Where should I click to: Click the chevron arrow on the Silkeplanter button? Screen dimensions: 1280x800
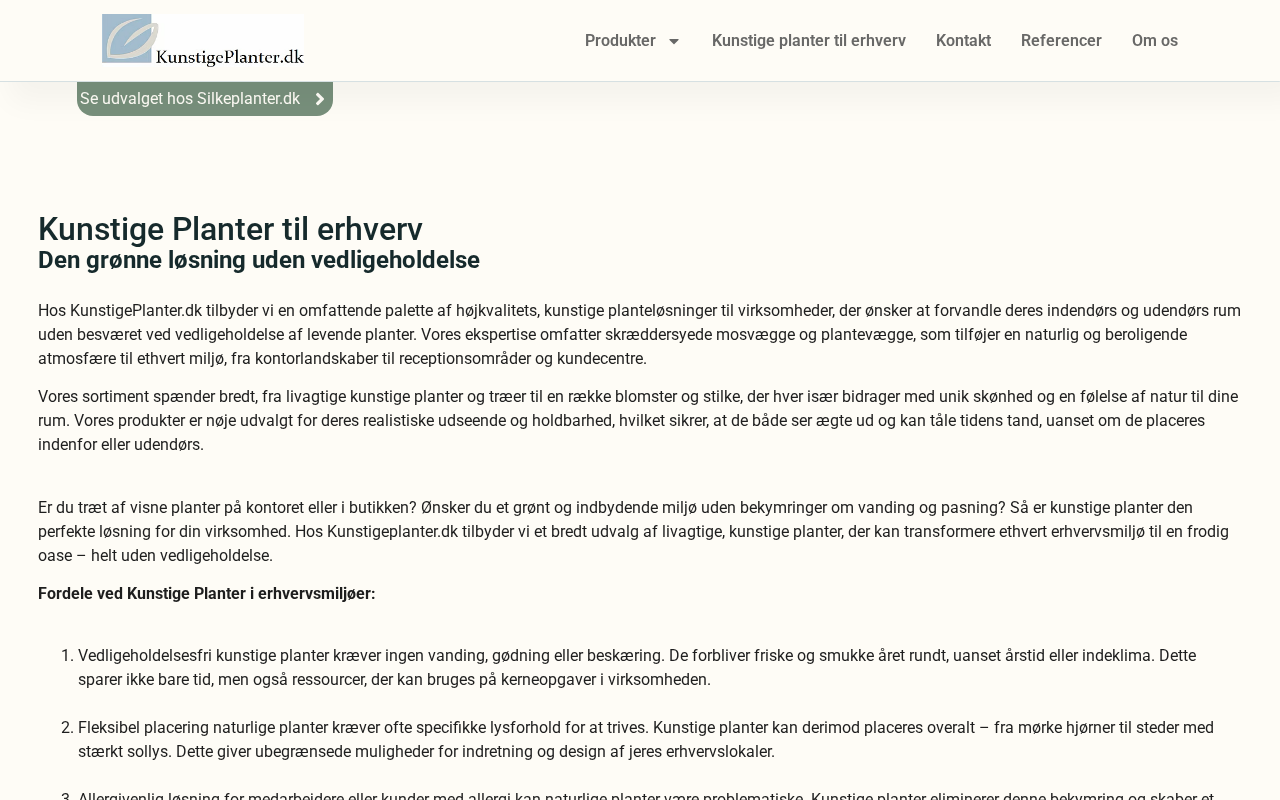(x=320, y=99)
